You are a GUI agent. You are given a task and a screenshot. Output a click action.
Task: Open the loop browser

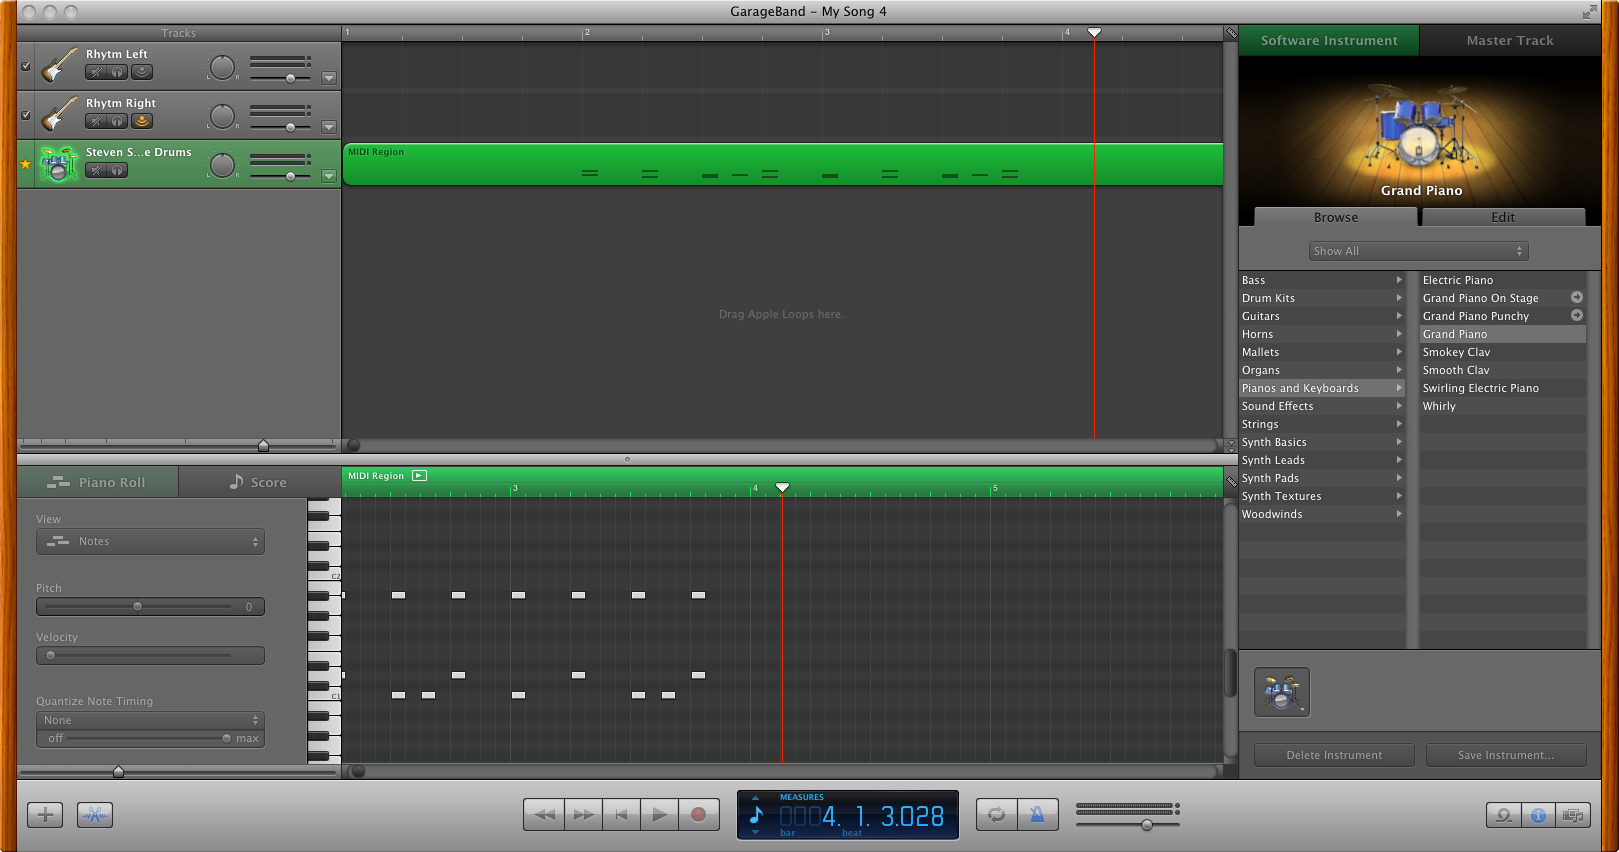(x=1503, y=815)
